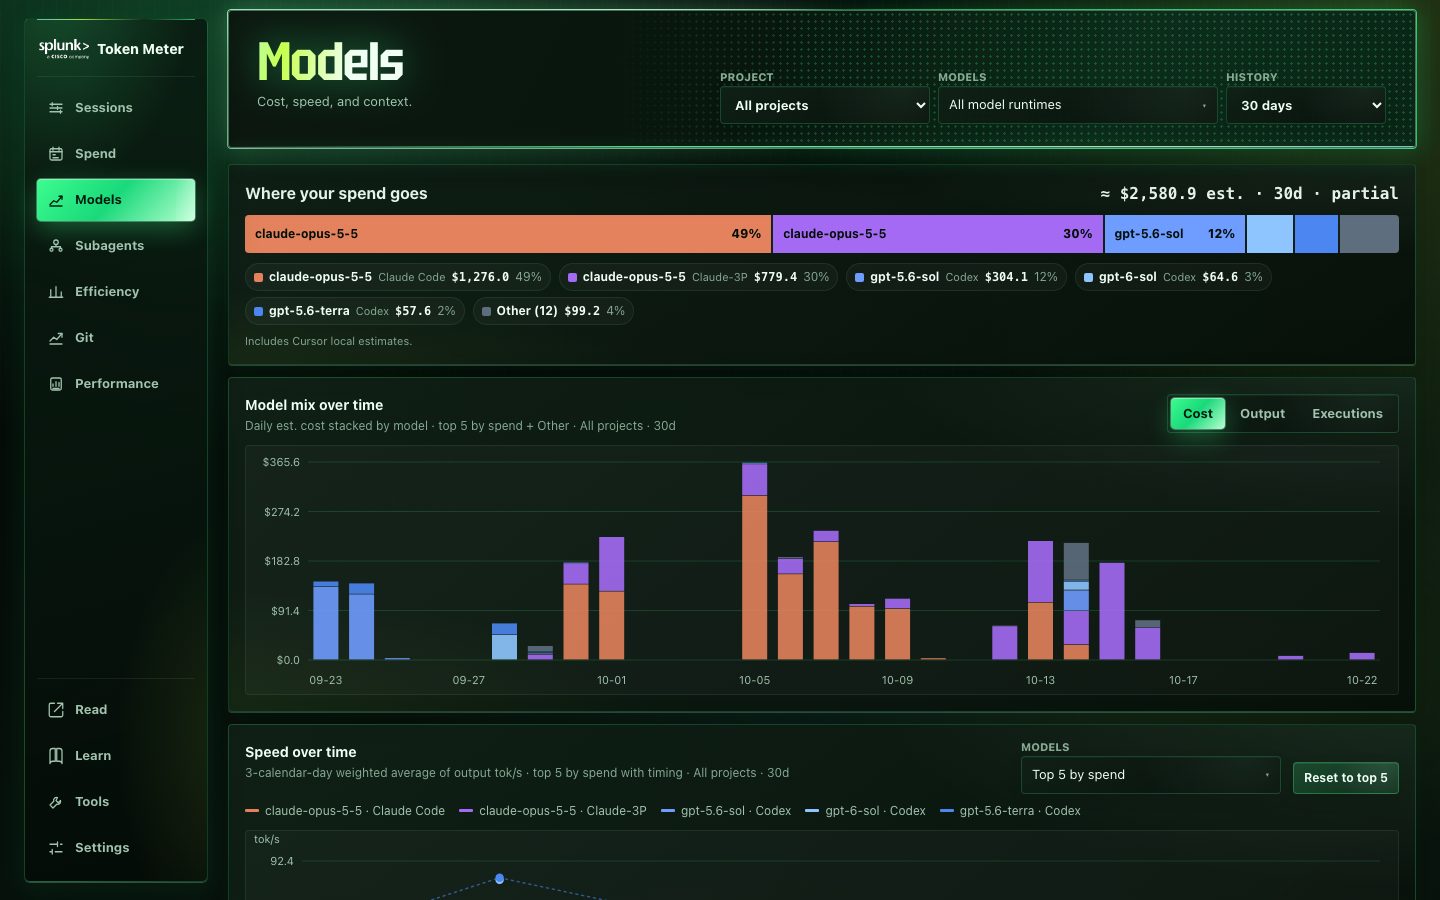This screenshot has width=1440, height=900.
Task: Open the Performance page label
Action: coord(116,384)
